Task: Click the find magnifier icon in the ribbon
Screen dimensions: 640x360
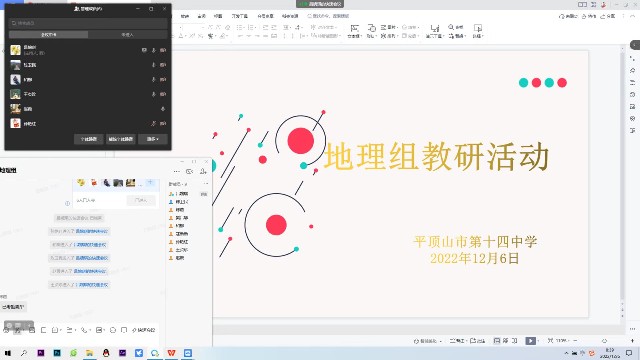Action: point(451,27)
